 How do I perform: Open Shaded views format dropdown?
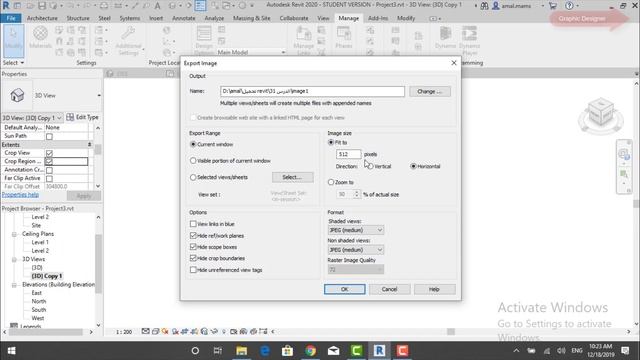356,230
